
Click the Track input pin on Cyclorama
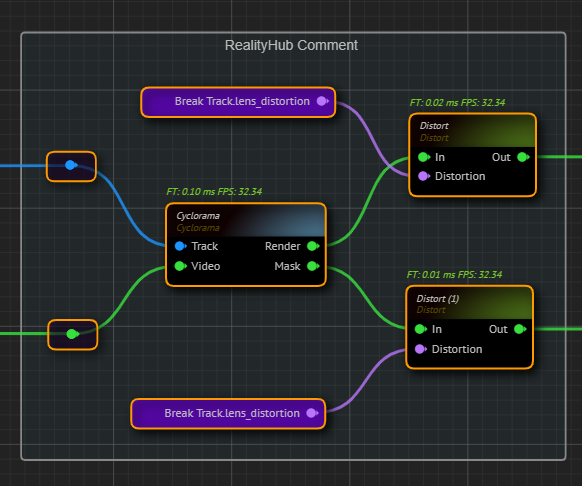click(x=180, y=246)
